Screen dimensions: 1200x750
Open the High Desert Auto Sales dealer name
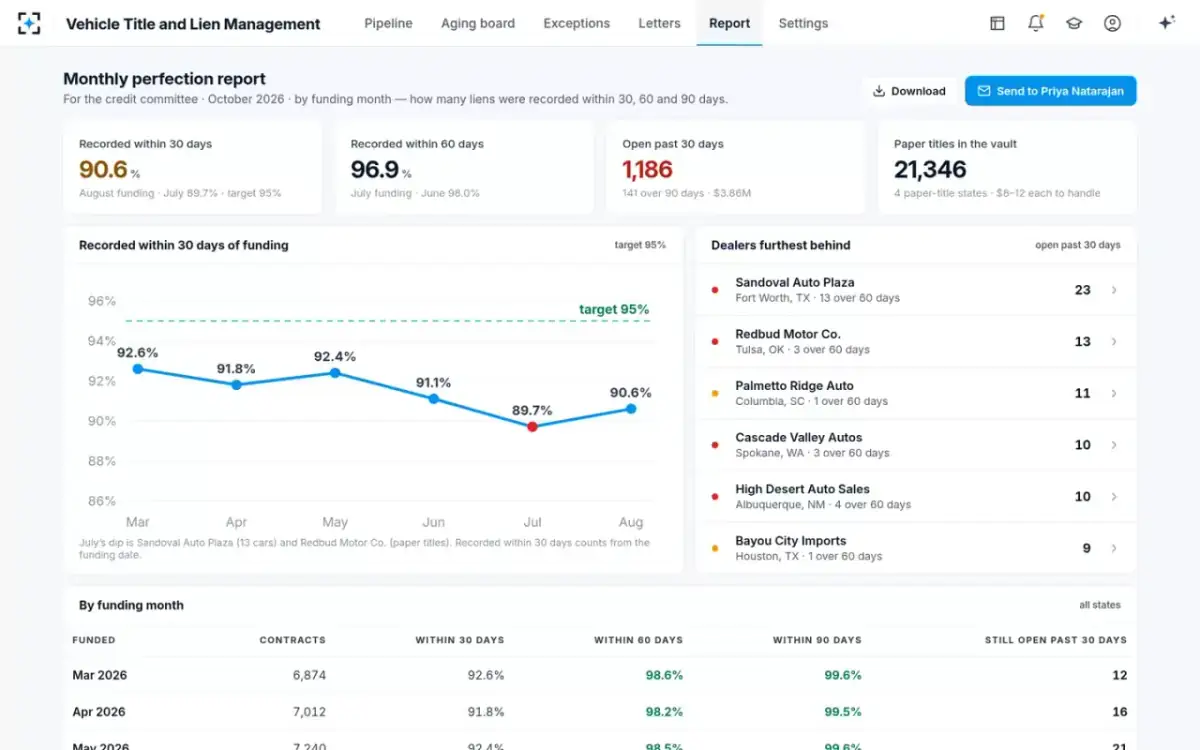(x=802, y=489)
